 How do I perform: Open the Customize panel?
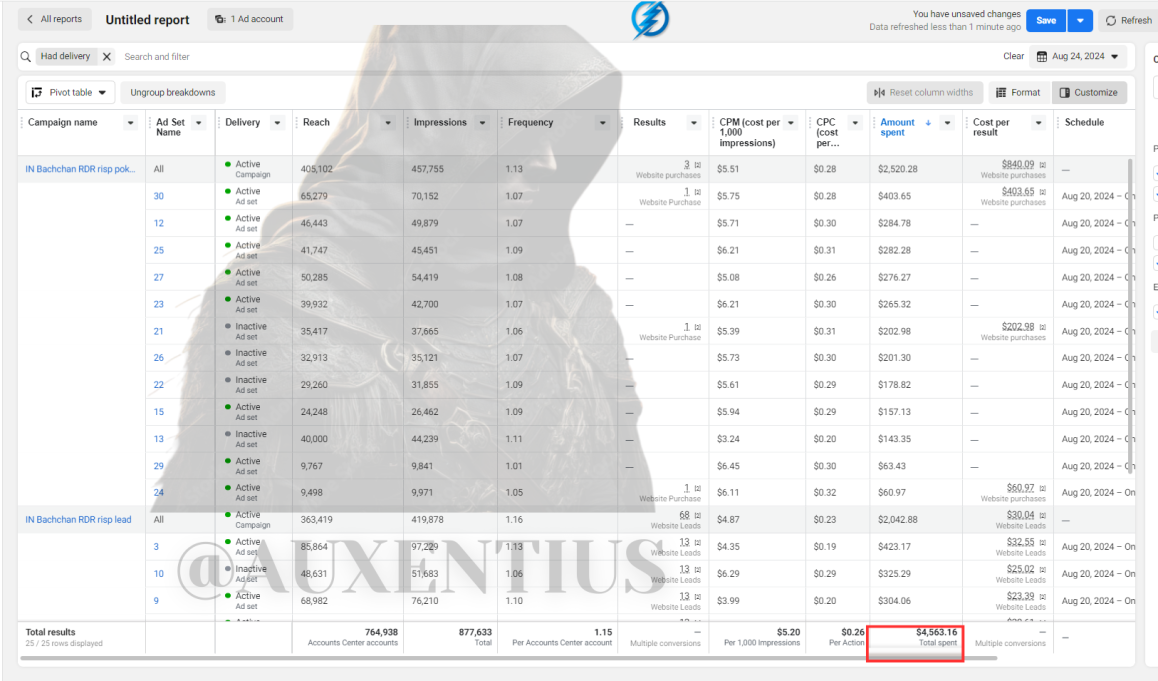pyautogui.click(x=1089, y=92)
